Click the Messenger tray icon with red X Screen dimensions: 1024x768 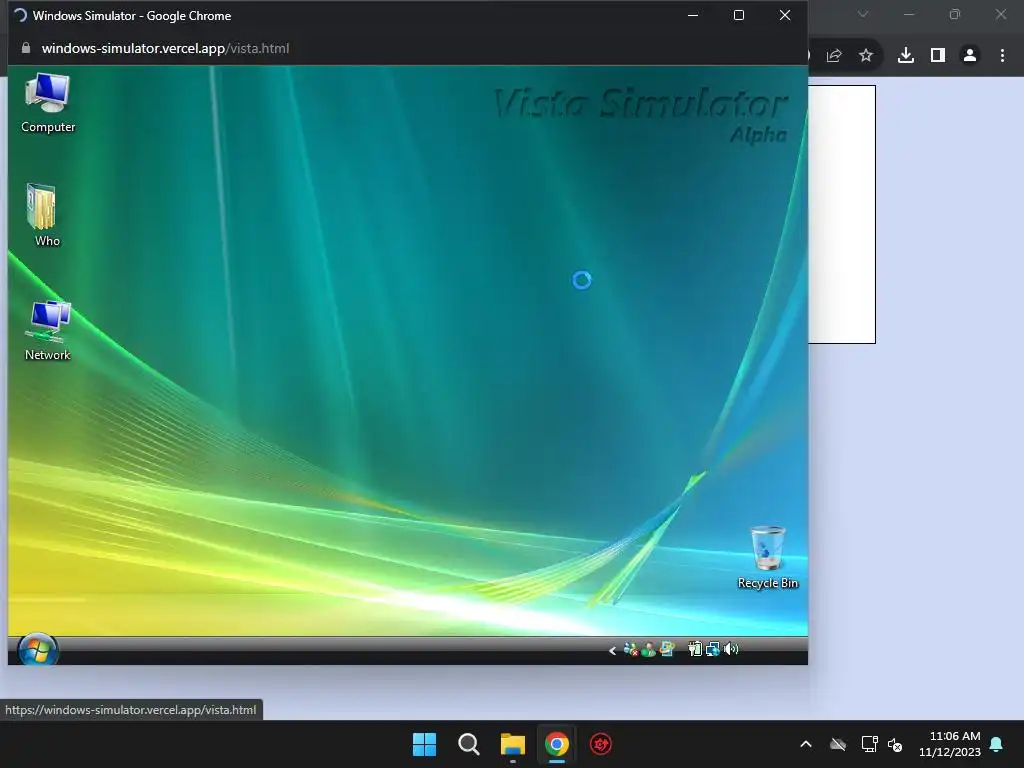coord(631,649)
